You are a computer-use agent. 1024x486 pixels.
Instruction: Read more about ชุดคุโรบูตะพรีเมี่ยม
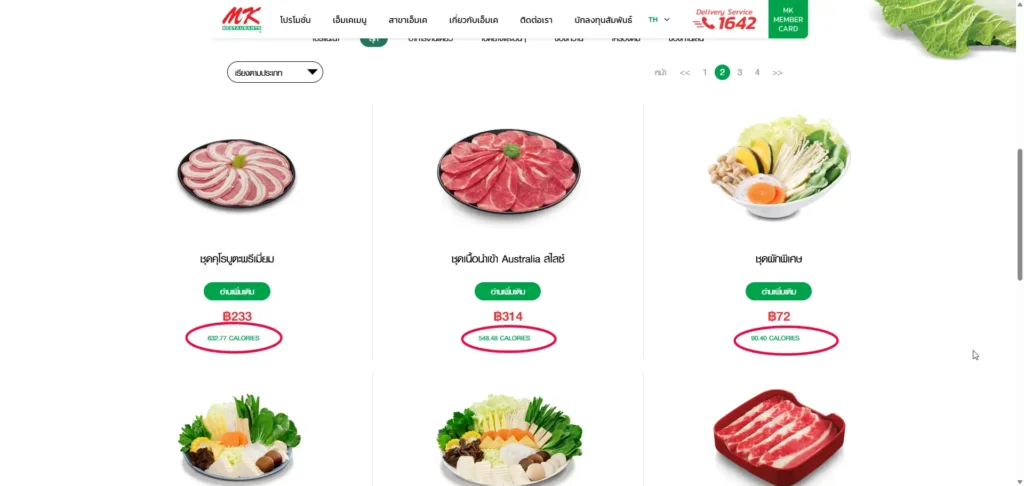[236, 291]
